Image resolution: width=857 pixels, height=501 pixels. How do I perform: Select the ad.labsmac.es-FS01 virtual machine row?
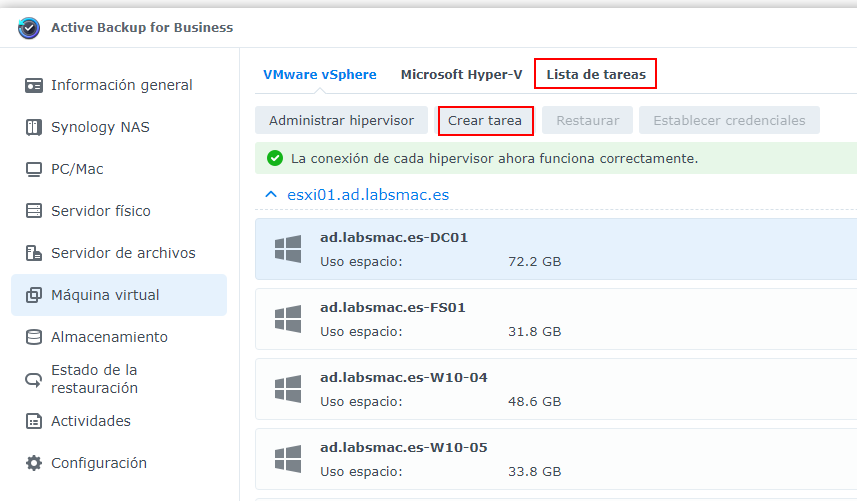pyautogui.click(x=555, y=319)
